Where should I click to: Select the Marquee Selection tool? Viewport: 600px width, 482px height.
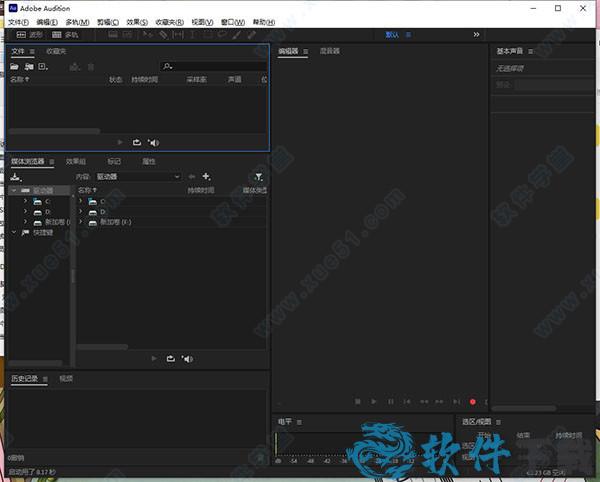point(208,35)
